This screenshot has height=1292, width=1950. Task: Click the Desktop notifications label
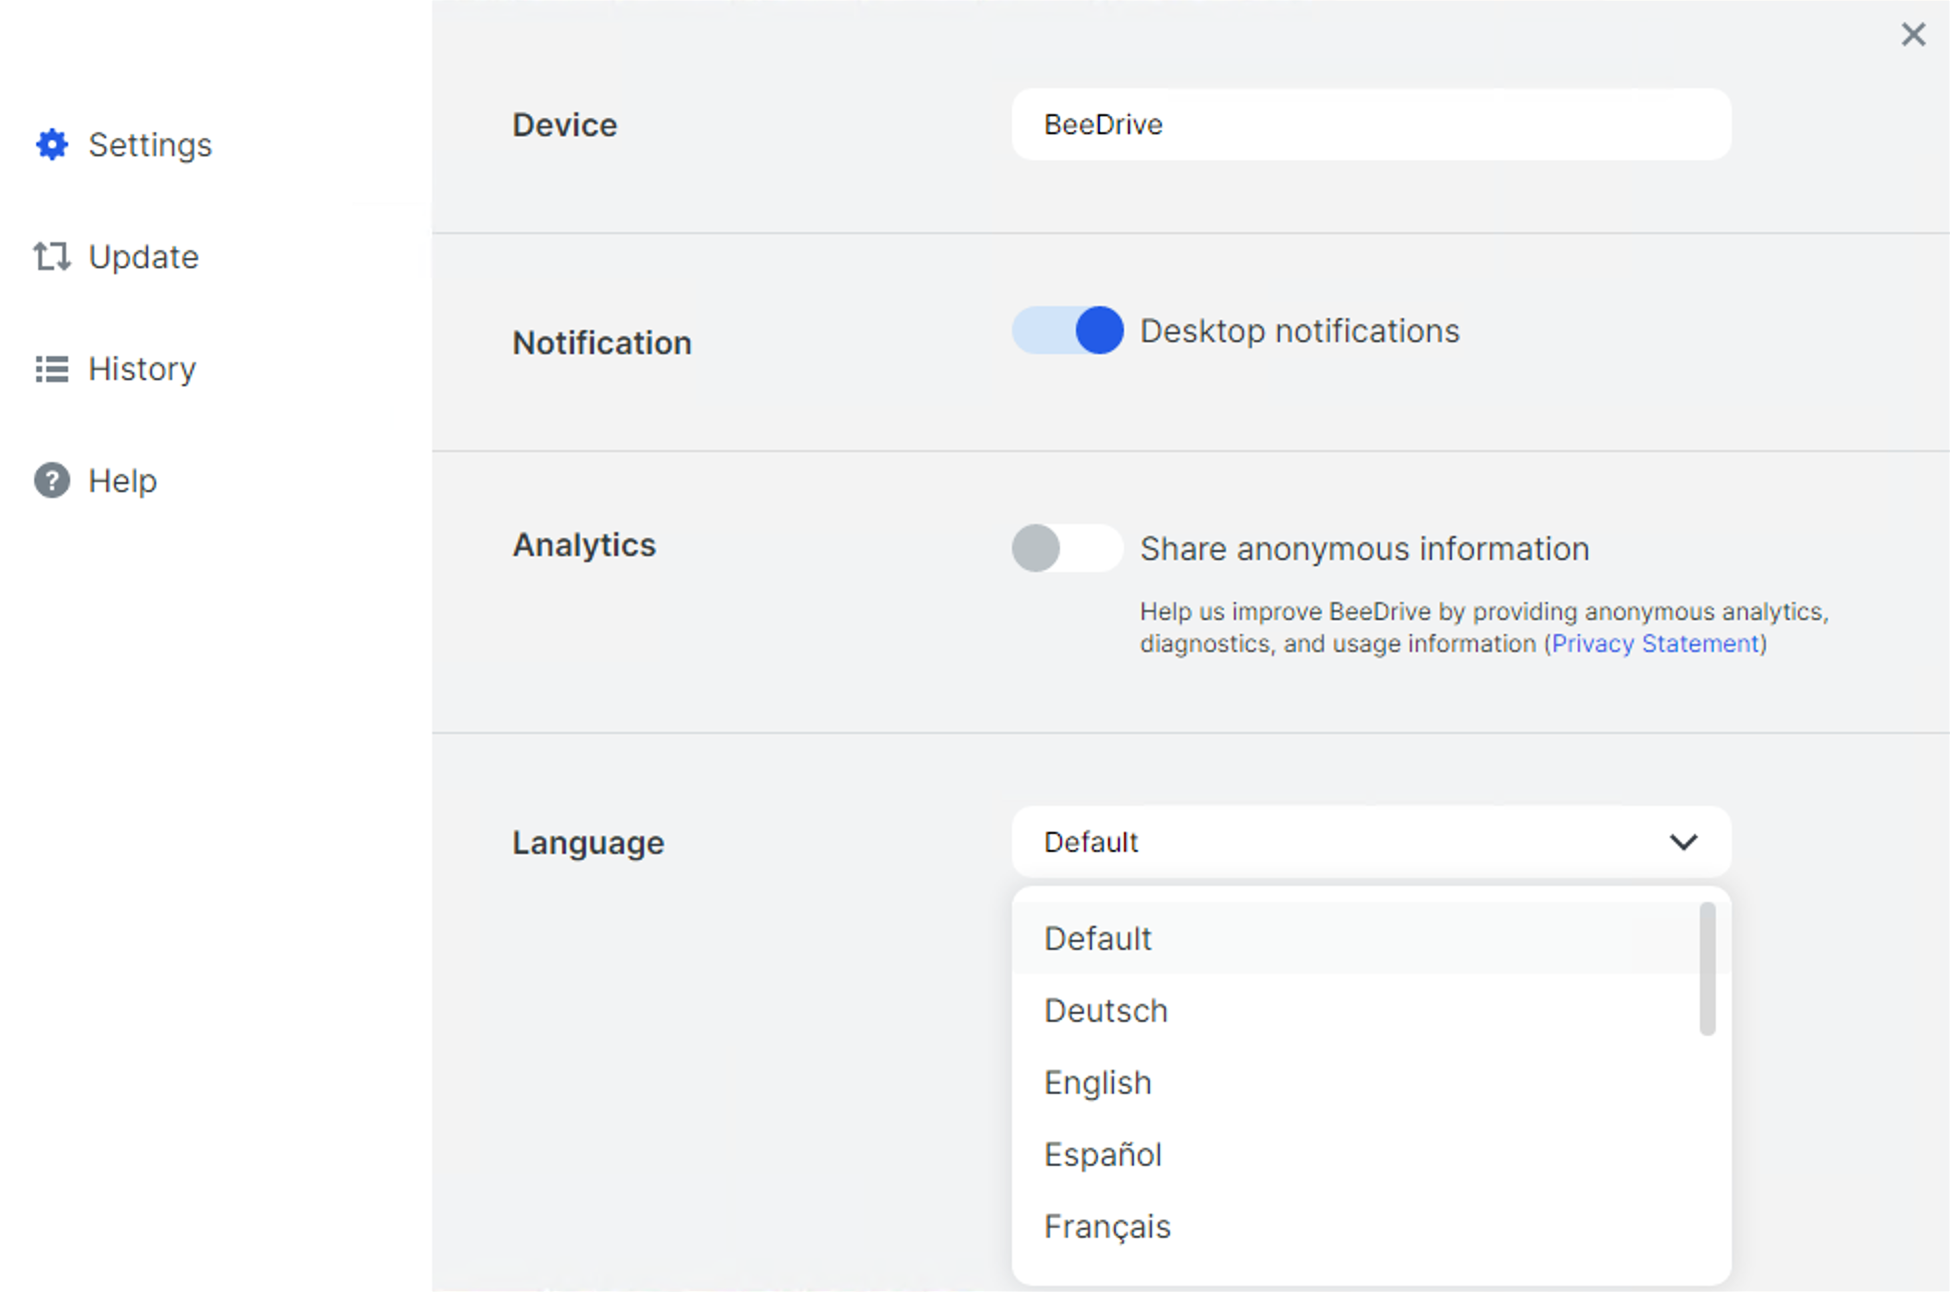pyautogui.click(x=1300, y=331)
